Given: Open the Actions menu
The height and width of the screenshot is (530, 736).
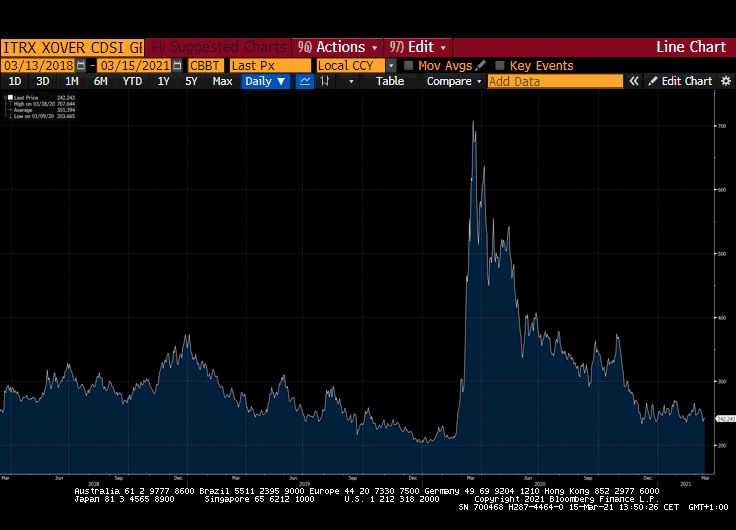Looking at the screenshot, I should point(337,47).
